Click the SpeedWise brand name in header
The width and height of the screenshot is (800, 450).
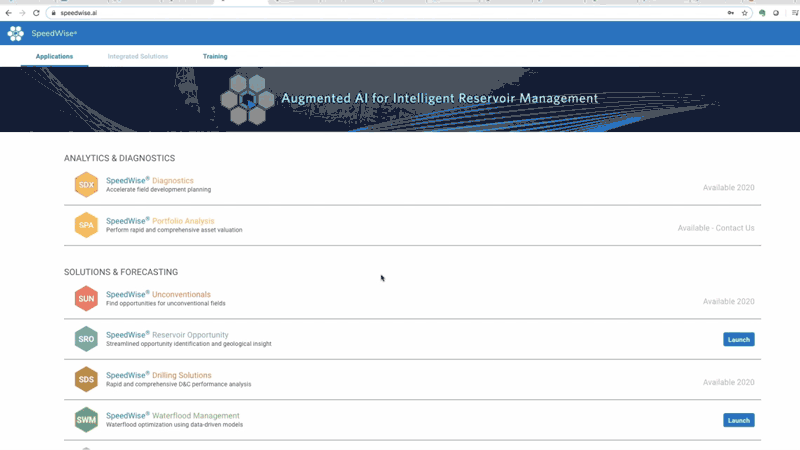click(54, 33)
